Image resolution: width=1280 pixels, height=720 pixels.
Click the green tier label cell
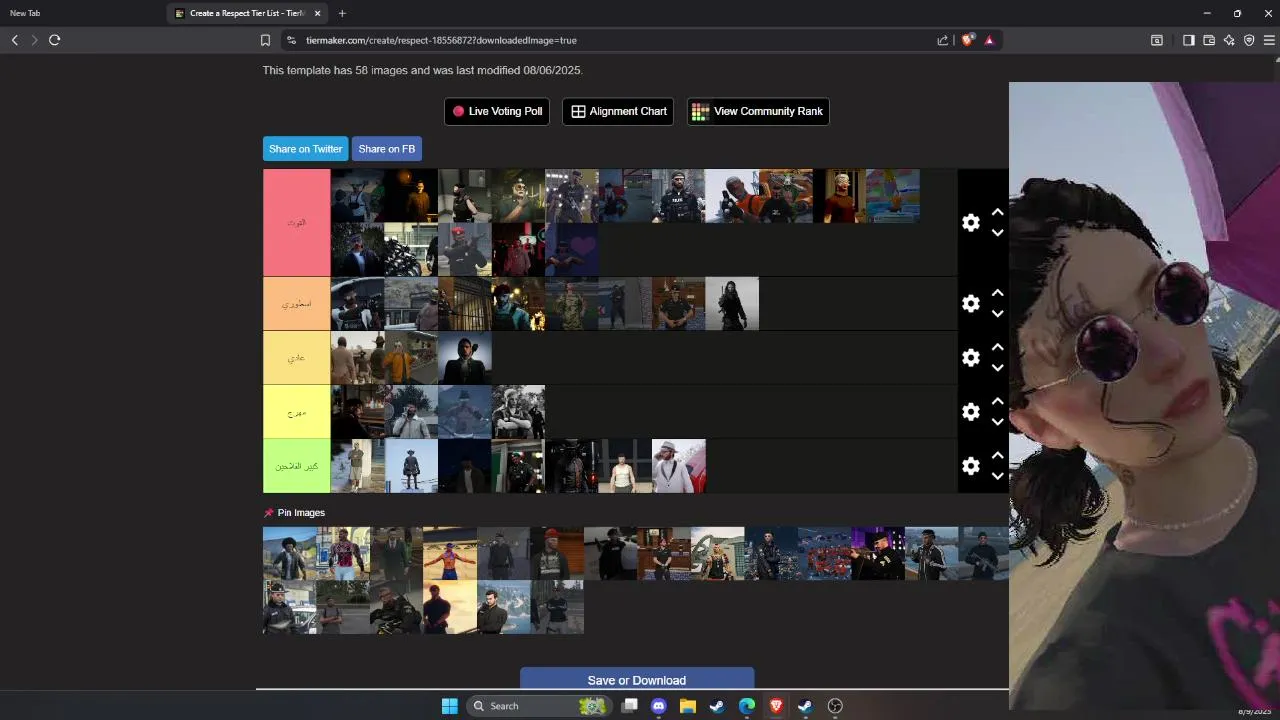tap(296, 465)
